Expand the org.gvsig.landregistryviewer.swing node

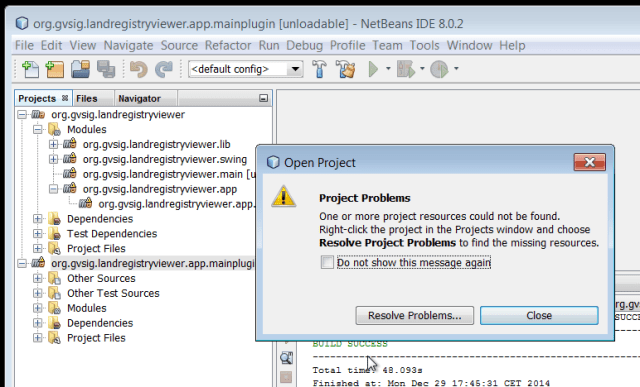point(53,159)
